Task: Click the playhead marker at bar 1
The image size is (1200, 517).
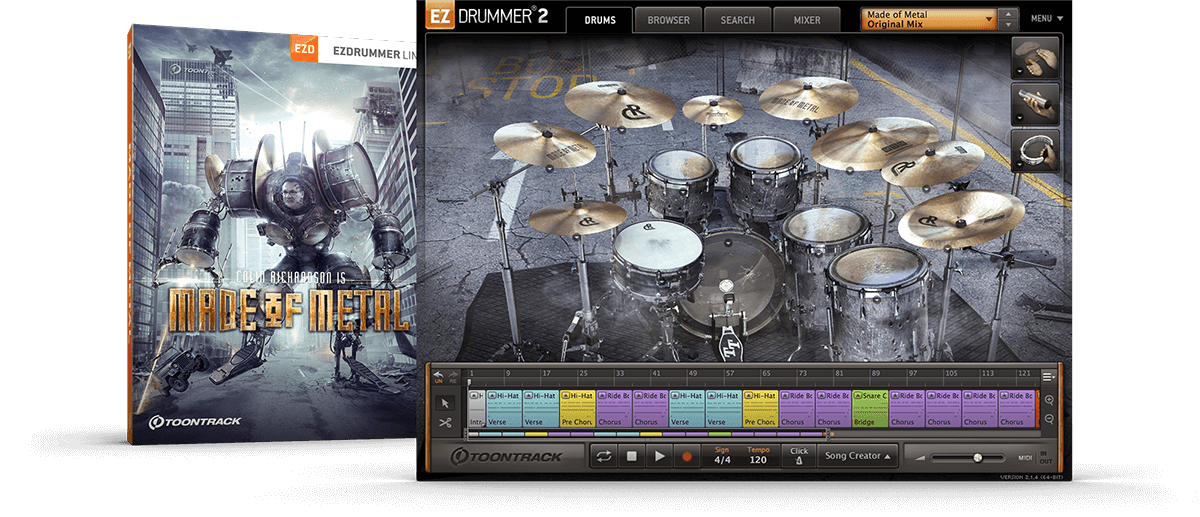Action: pyautogui.click(x=469, y=382)
